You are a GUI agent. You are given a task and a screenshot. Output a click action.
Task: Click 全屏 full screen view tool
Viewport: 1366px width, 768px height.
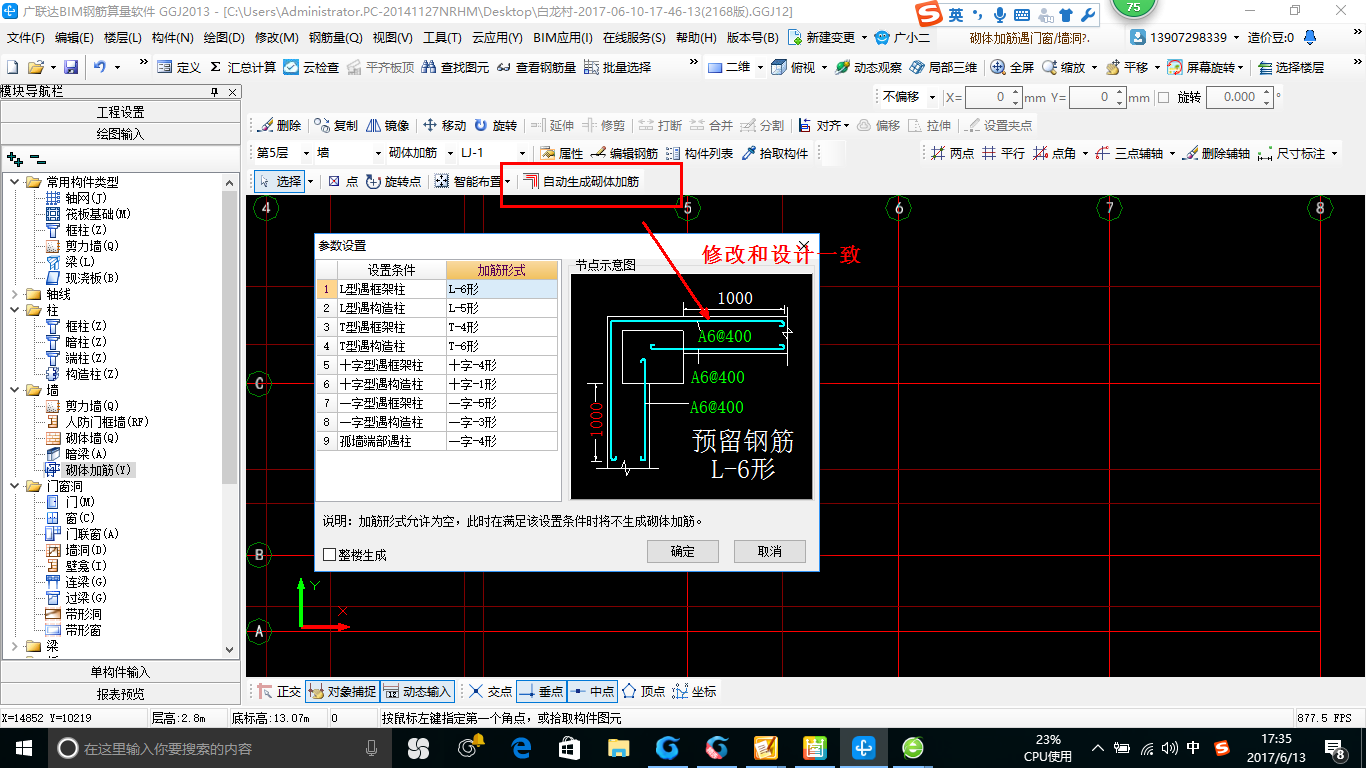pos(1012,67)
